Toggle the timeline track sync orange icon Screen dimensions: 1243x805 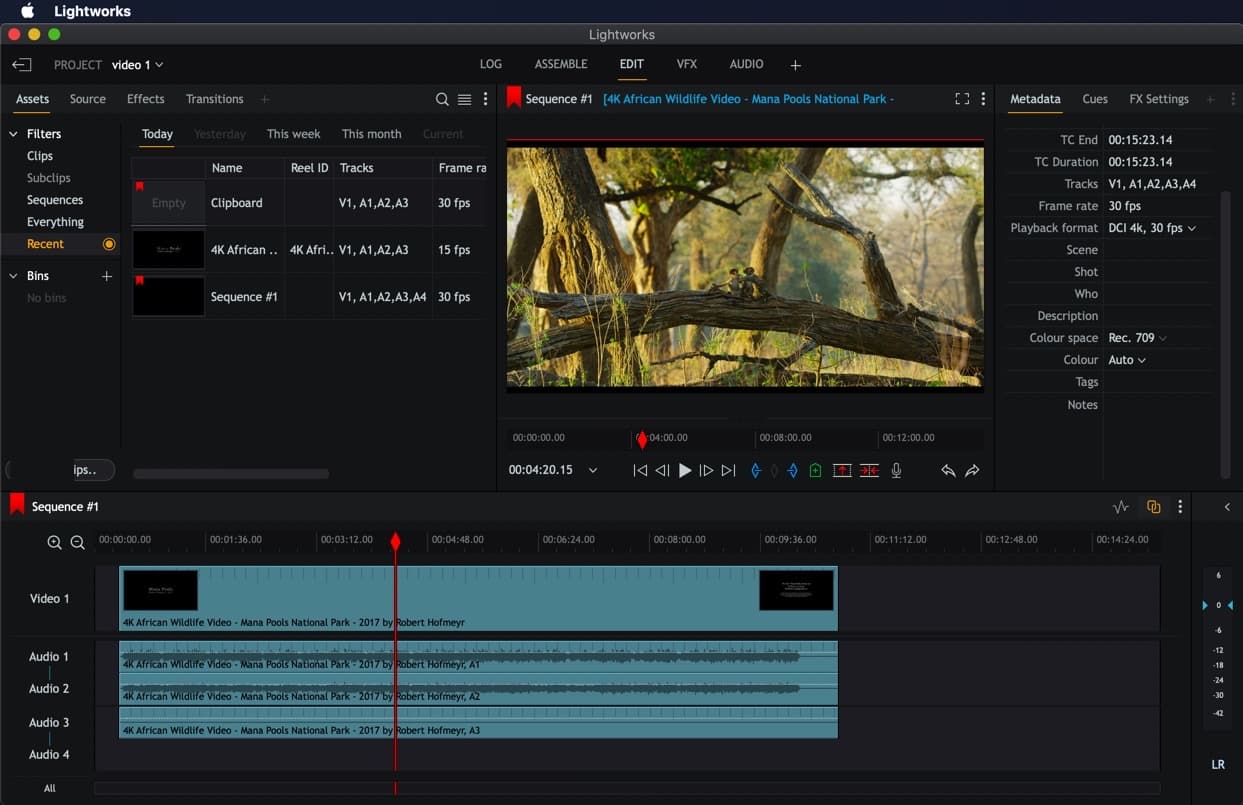(1153, 507)
